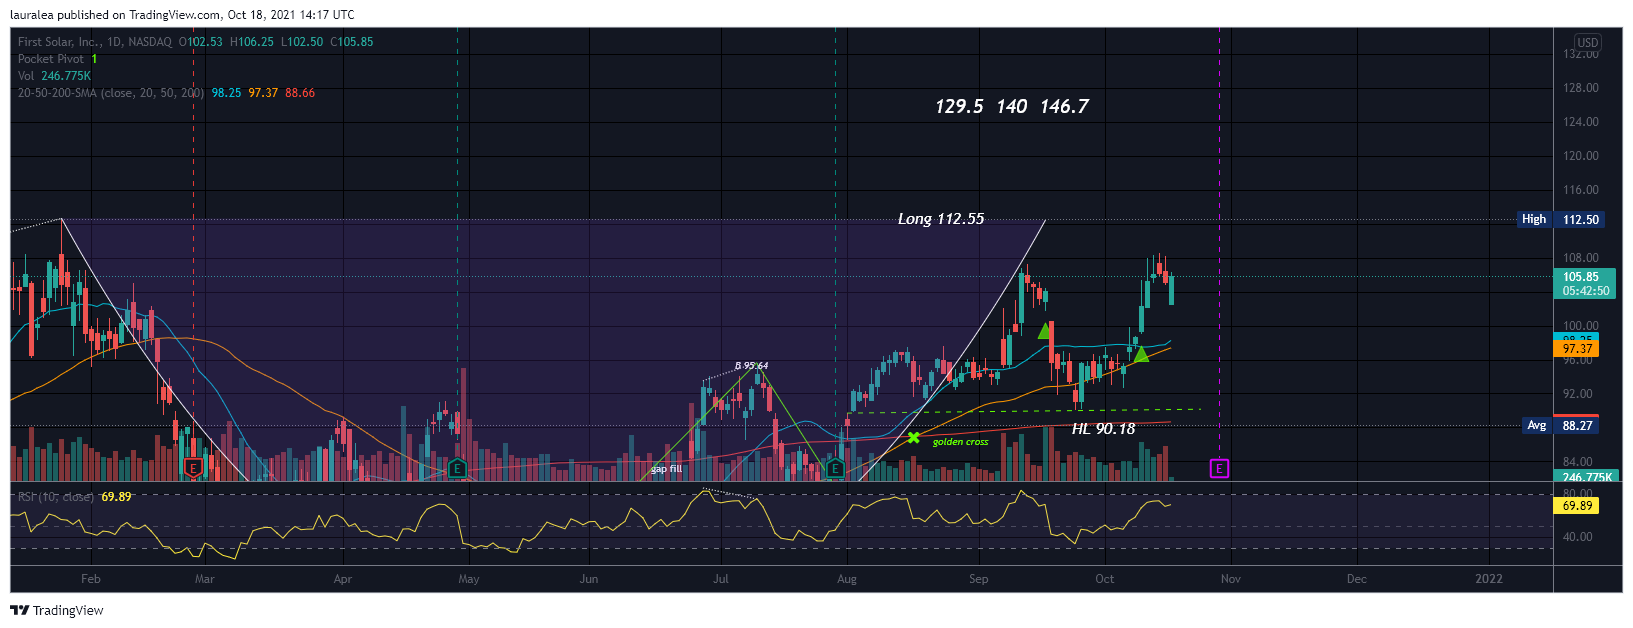
Task: Click the C105.85 close value in legend
Action: tap(352, 42)
